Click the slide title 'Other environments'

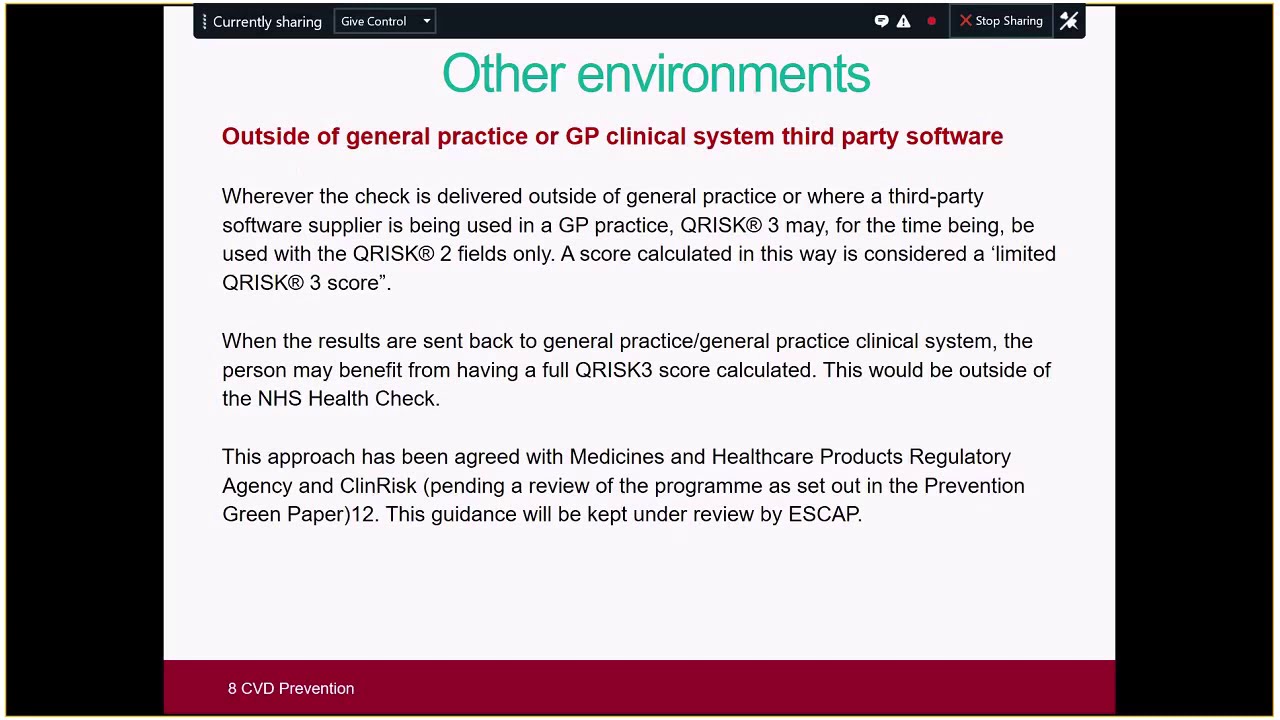(x=656, y=74)
